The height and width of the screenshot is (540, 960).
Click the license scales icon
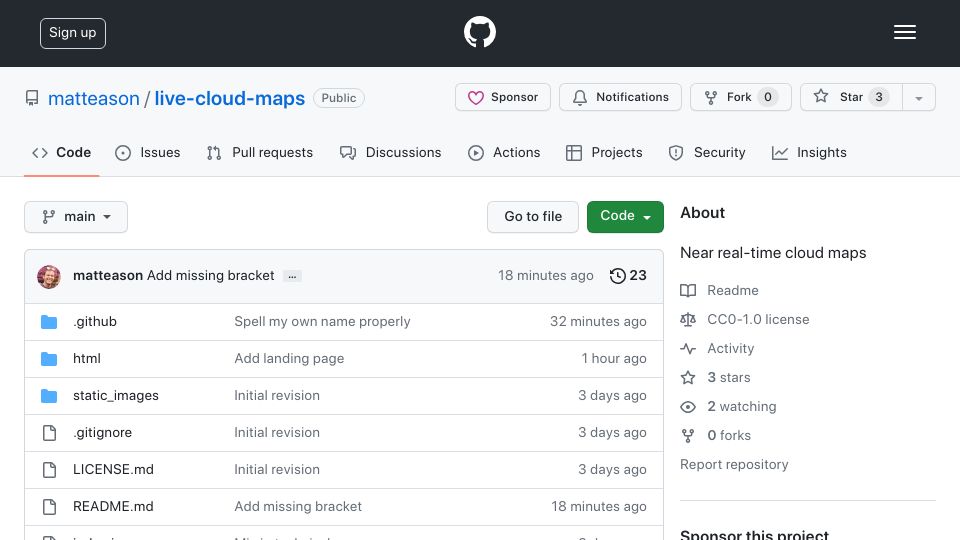pyautogui.click(x=688, y=320)
